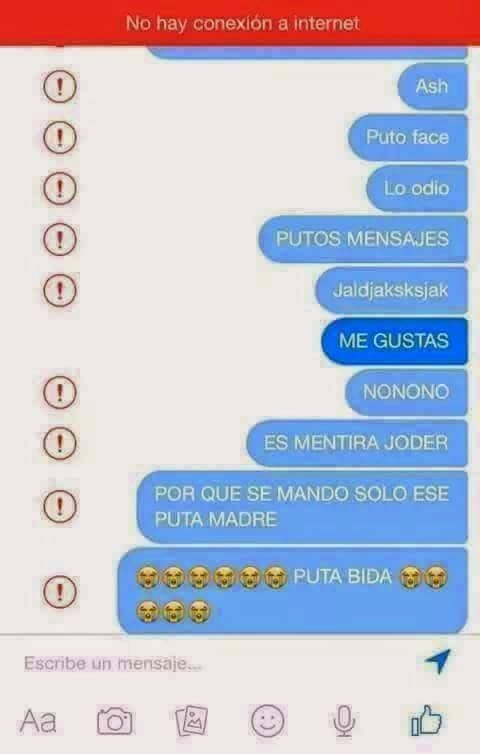The height and width of the screenshot is (754, 480).
Task: Tap the error icon beside Lo odio
Action: pyautogui.click(x=60, y=188)
